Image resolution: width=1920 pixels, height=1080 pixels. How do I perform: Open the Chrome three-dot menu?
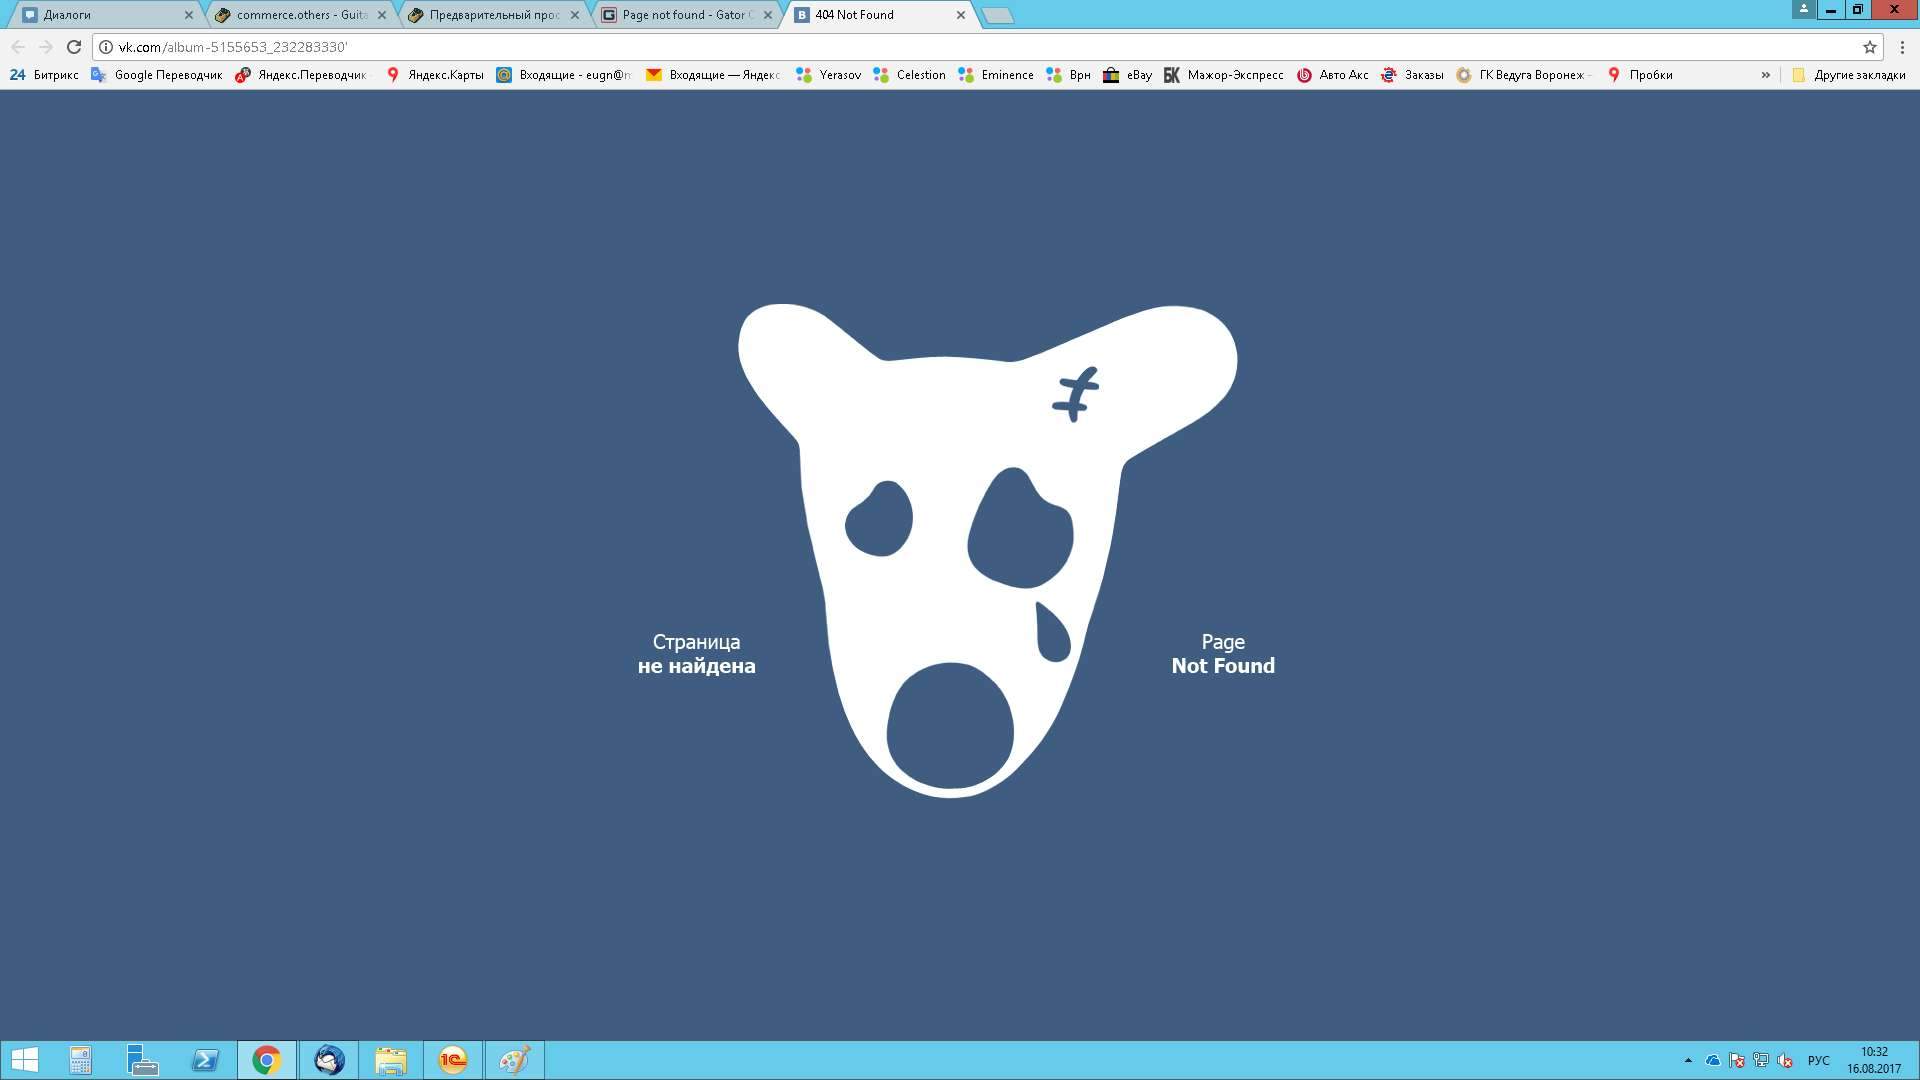1902,47
